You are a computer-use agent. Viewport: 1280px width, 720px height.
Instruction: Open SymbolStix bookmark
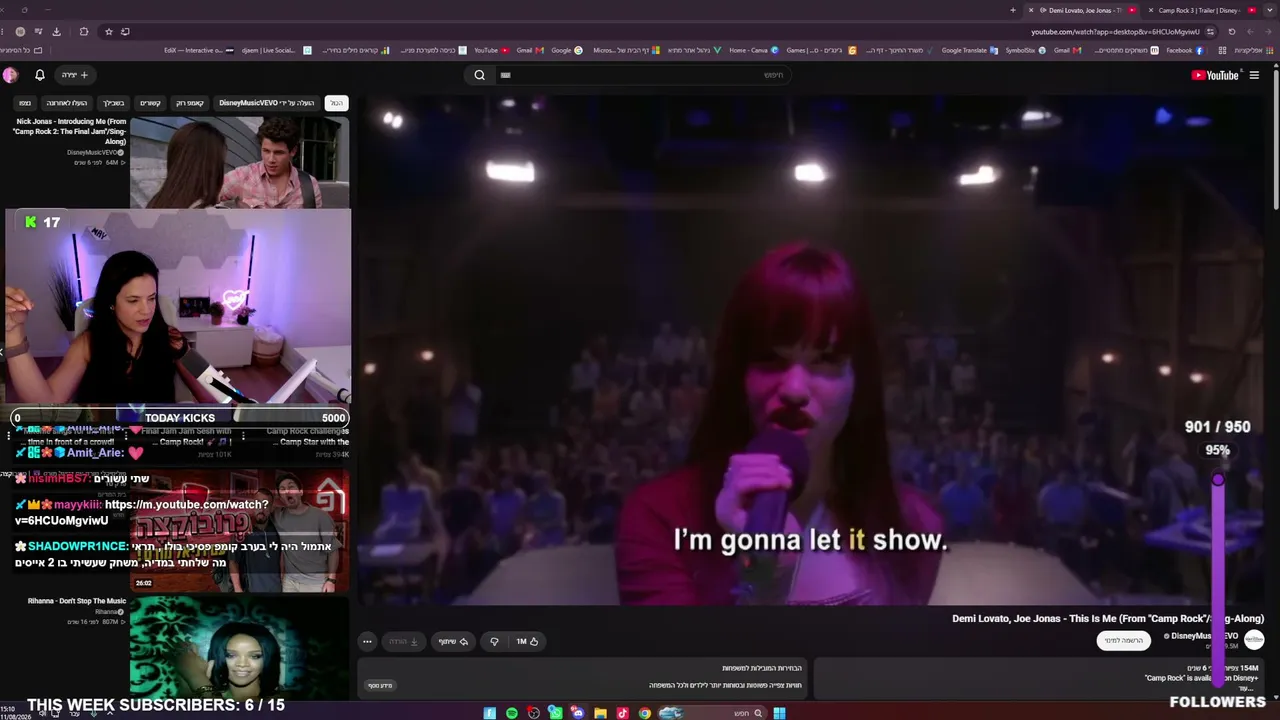coord(1025,50)
